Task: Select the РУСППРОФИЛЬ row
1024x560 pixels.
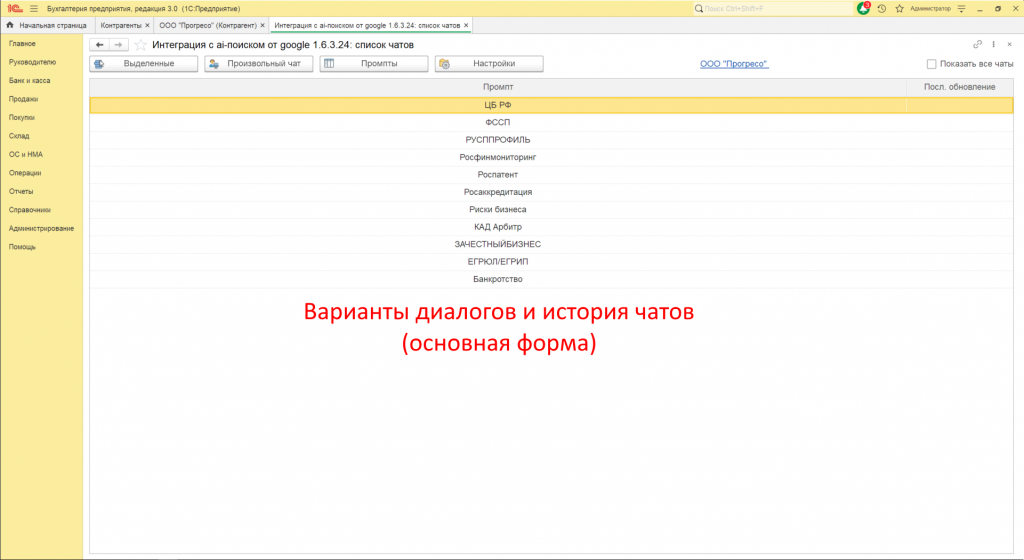Action: click(x=551, y=140)
